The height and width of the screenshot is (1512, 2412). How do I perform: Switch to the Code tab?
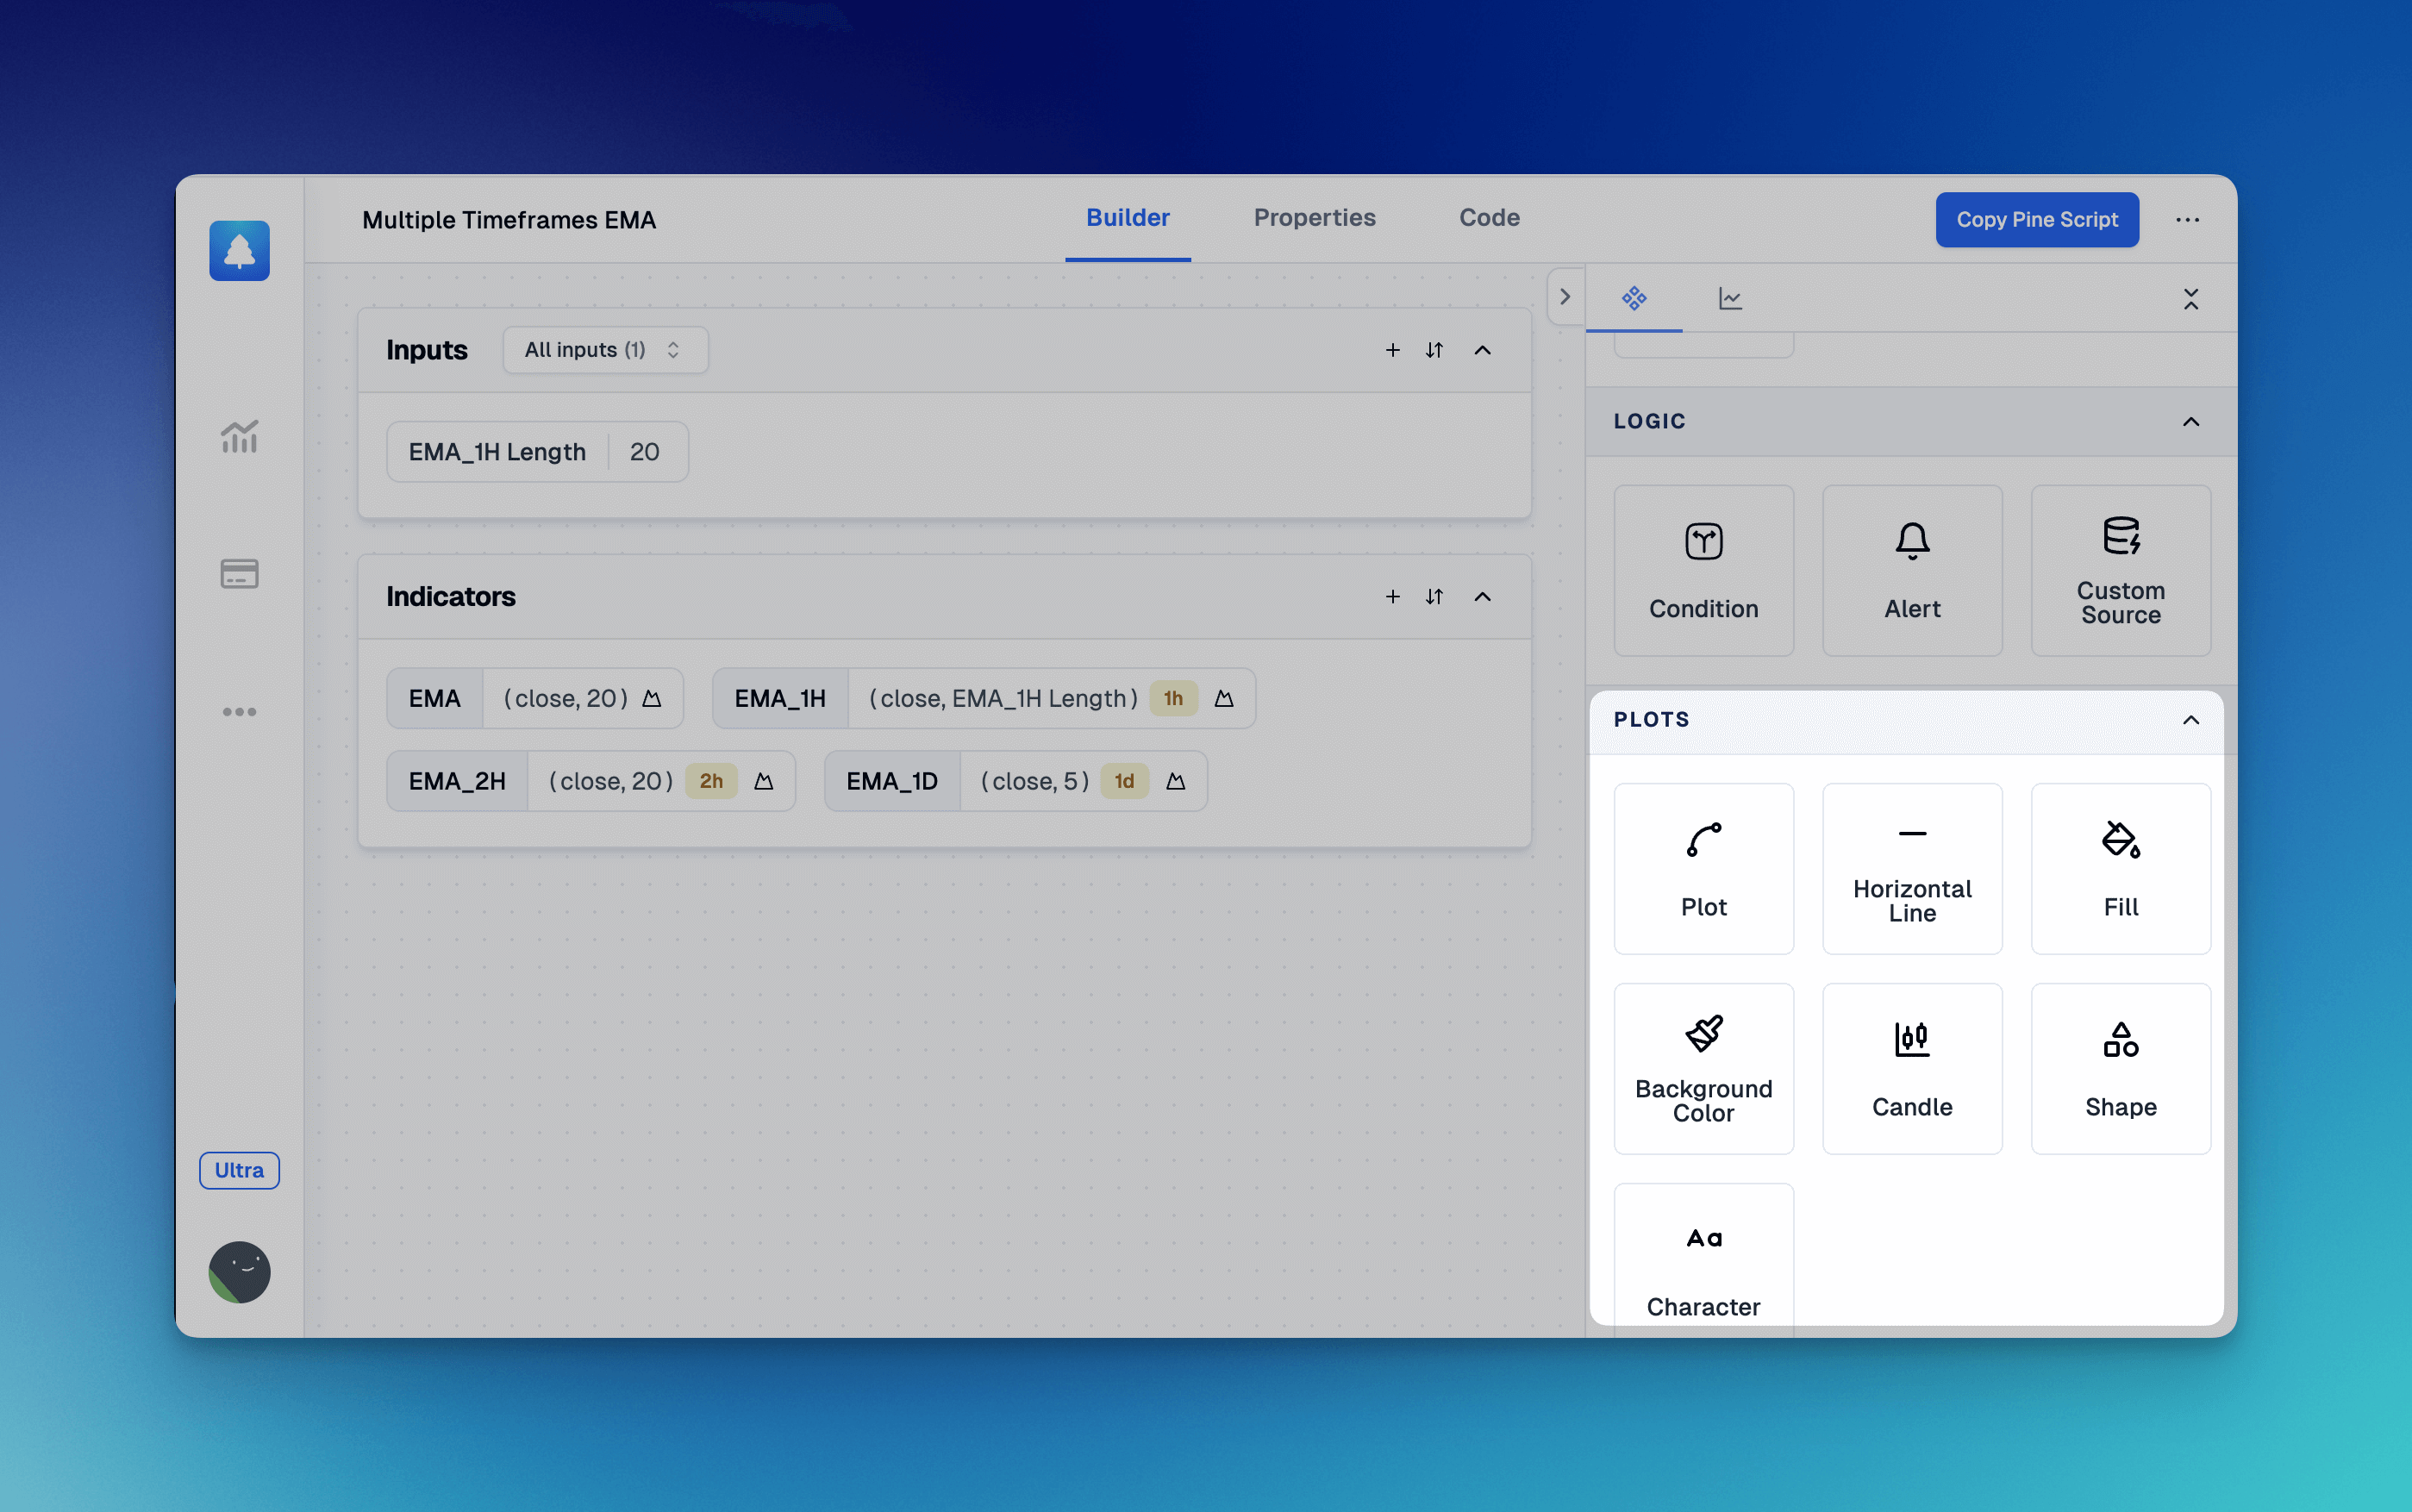point(1489,218)
